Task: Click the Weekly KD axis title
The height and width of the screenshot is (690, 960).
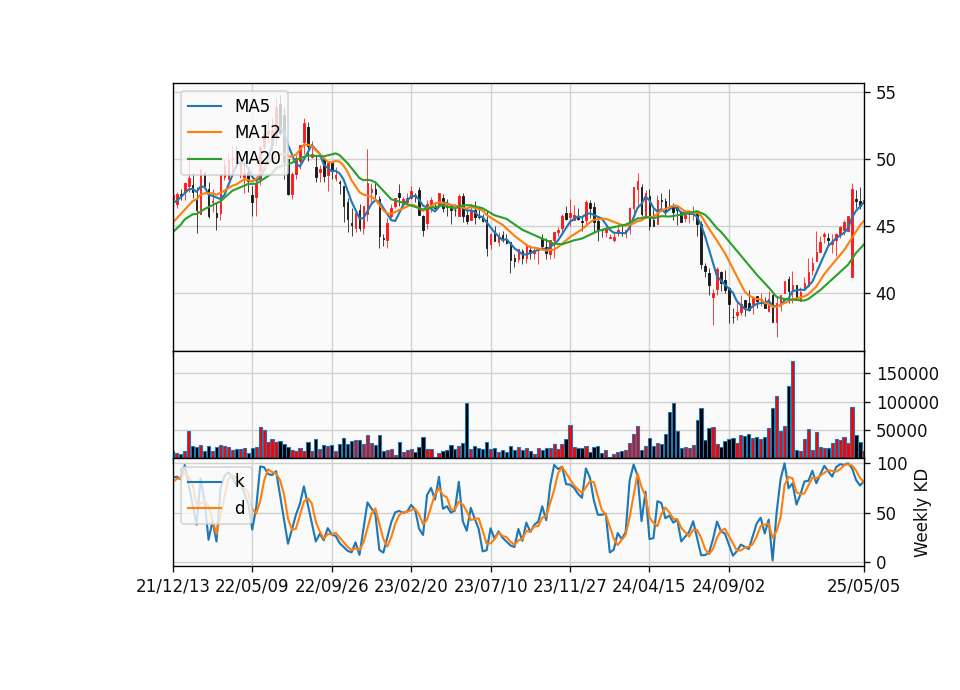Action: click(921, 514)
